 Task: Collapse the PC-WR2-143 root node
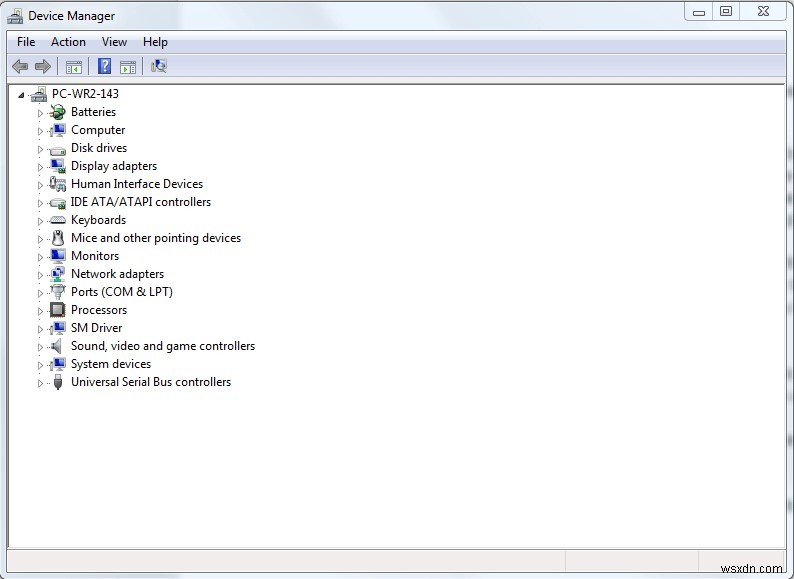pyautogui.click(x=21, y=95)
